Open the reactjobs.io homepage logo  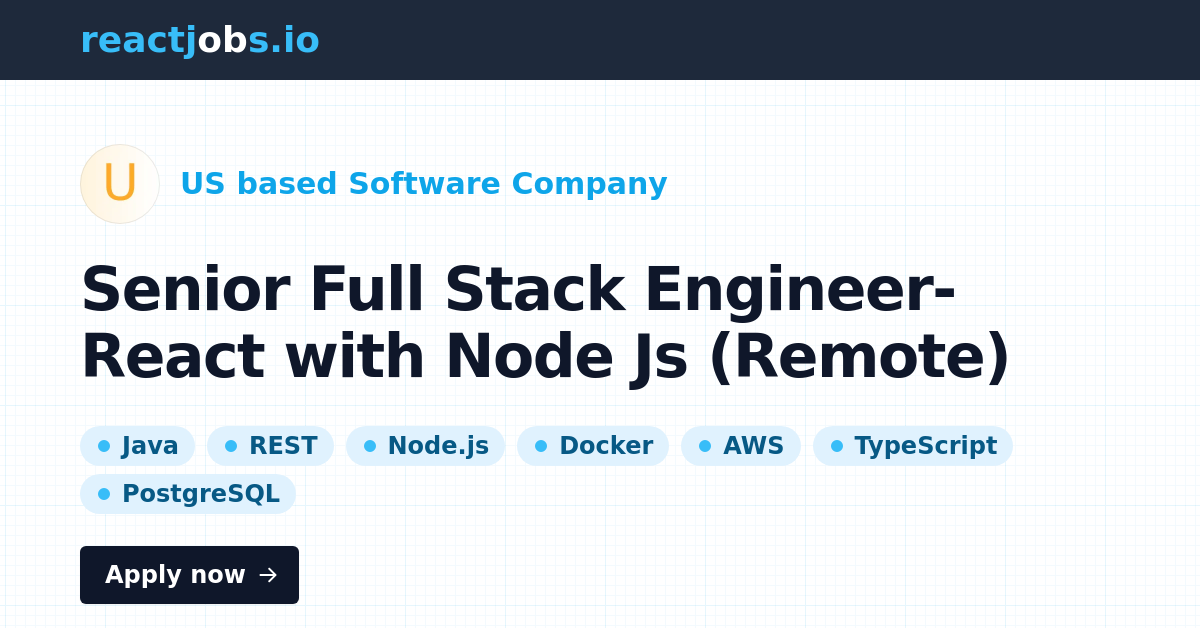[200, 40]
